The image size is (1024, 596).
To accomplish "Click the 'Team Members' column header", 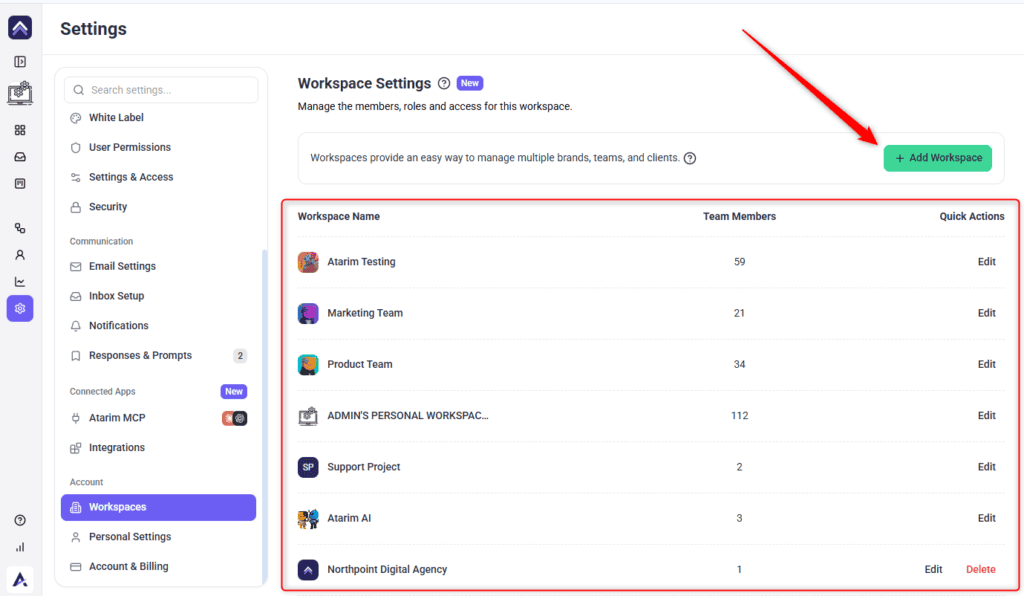I will [x=739, y=217].
